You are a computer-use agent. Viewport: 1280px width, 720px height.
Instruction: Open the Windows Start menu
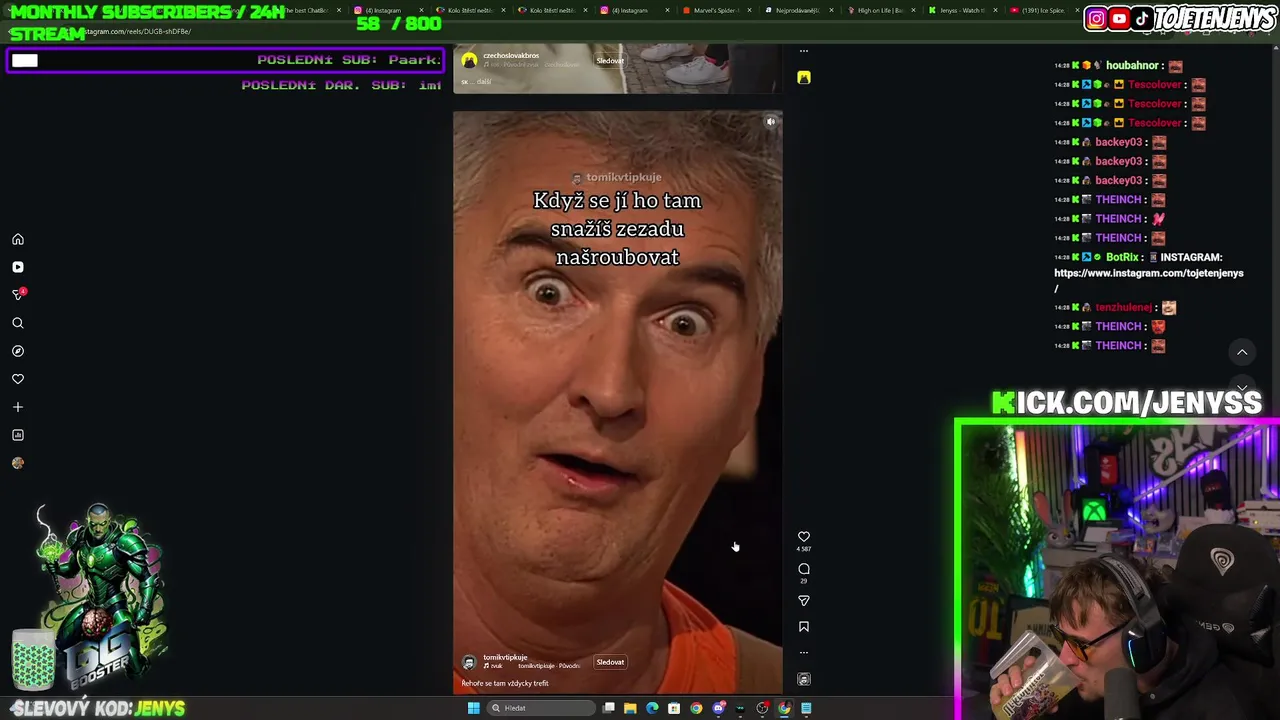click(x=474, y=708)
